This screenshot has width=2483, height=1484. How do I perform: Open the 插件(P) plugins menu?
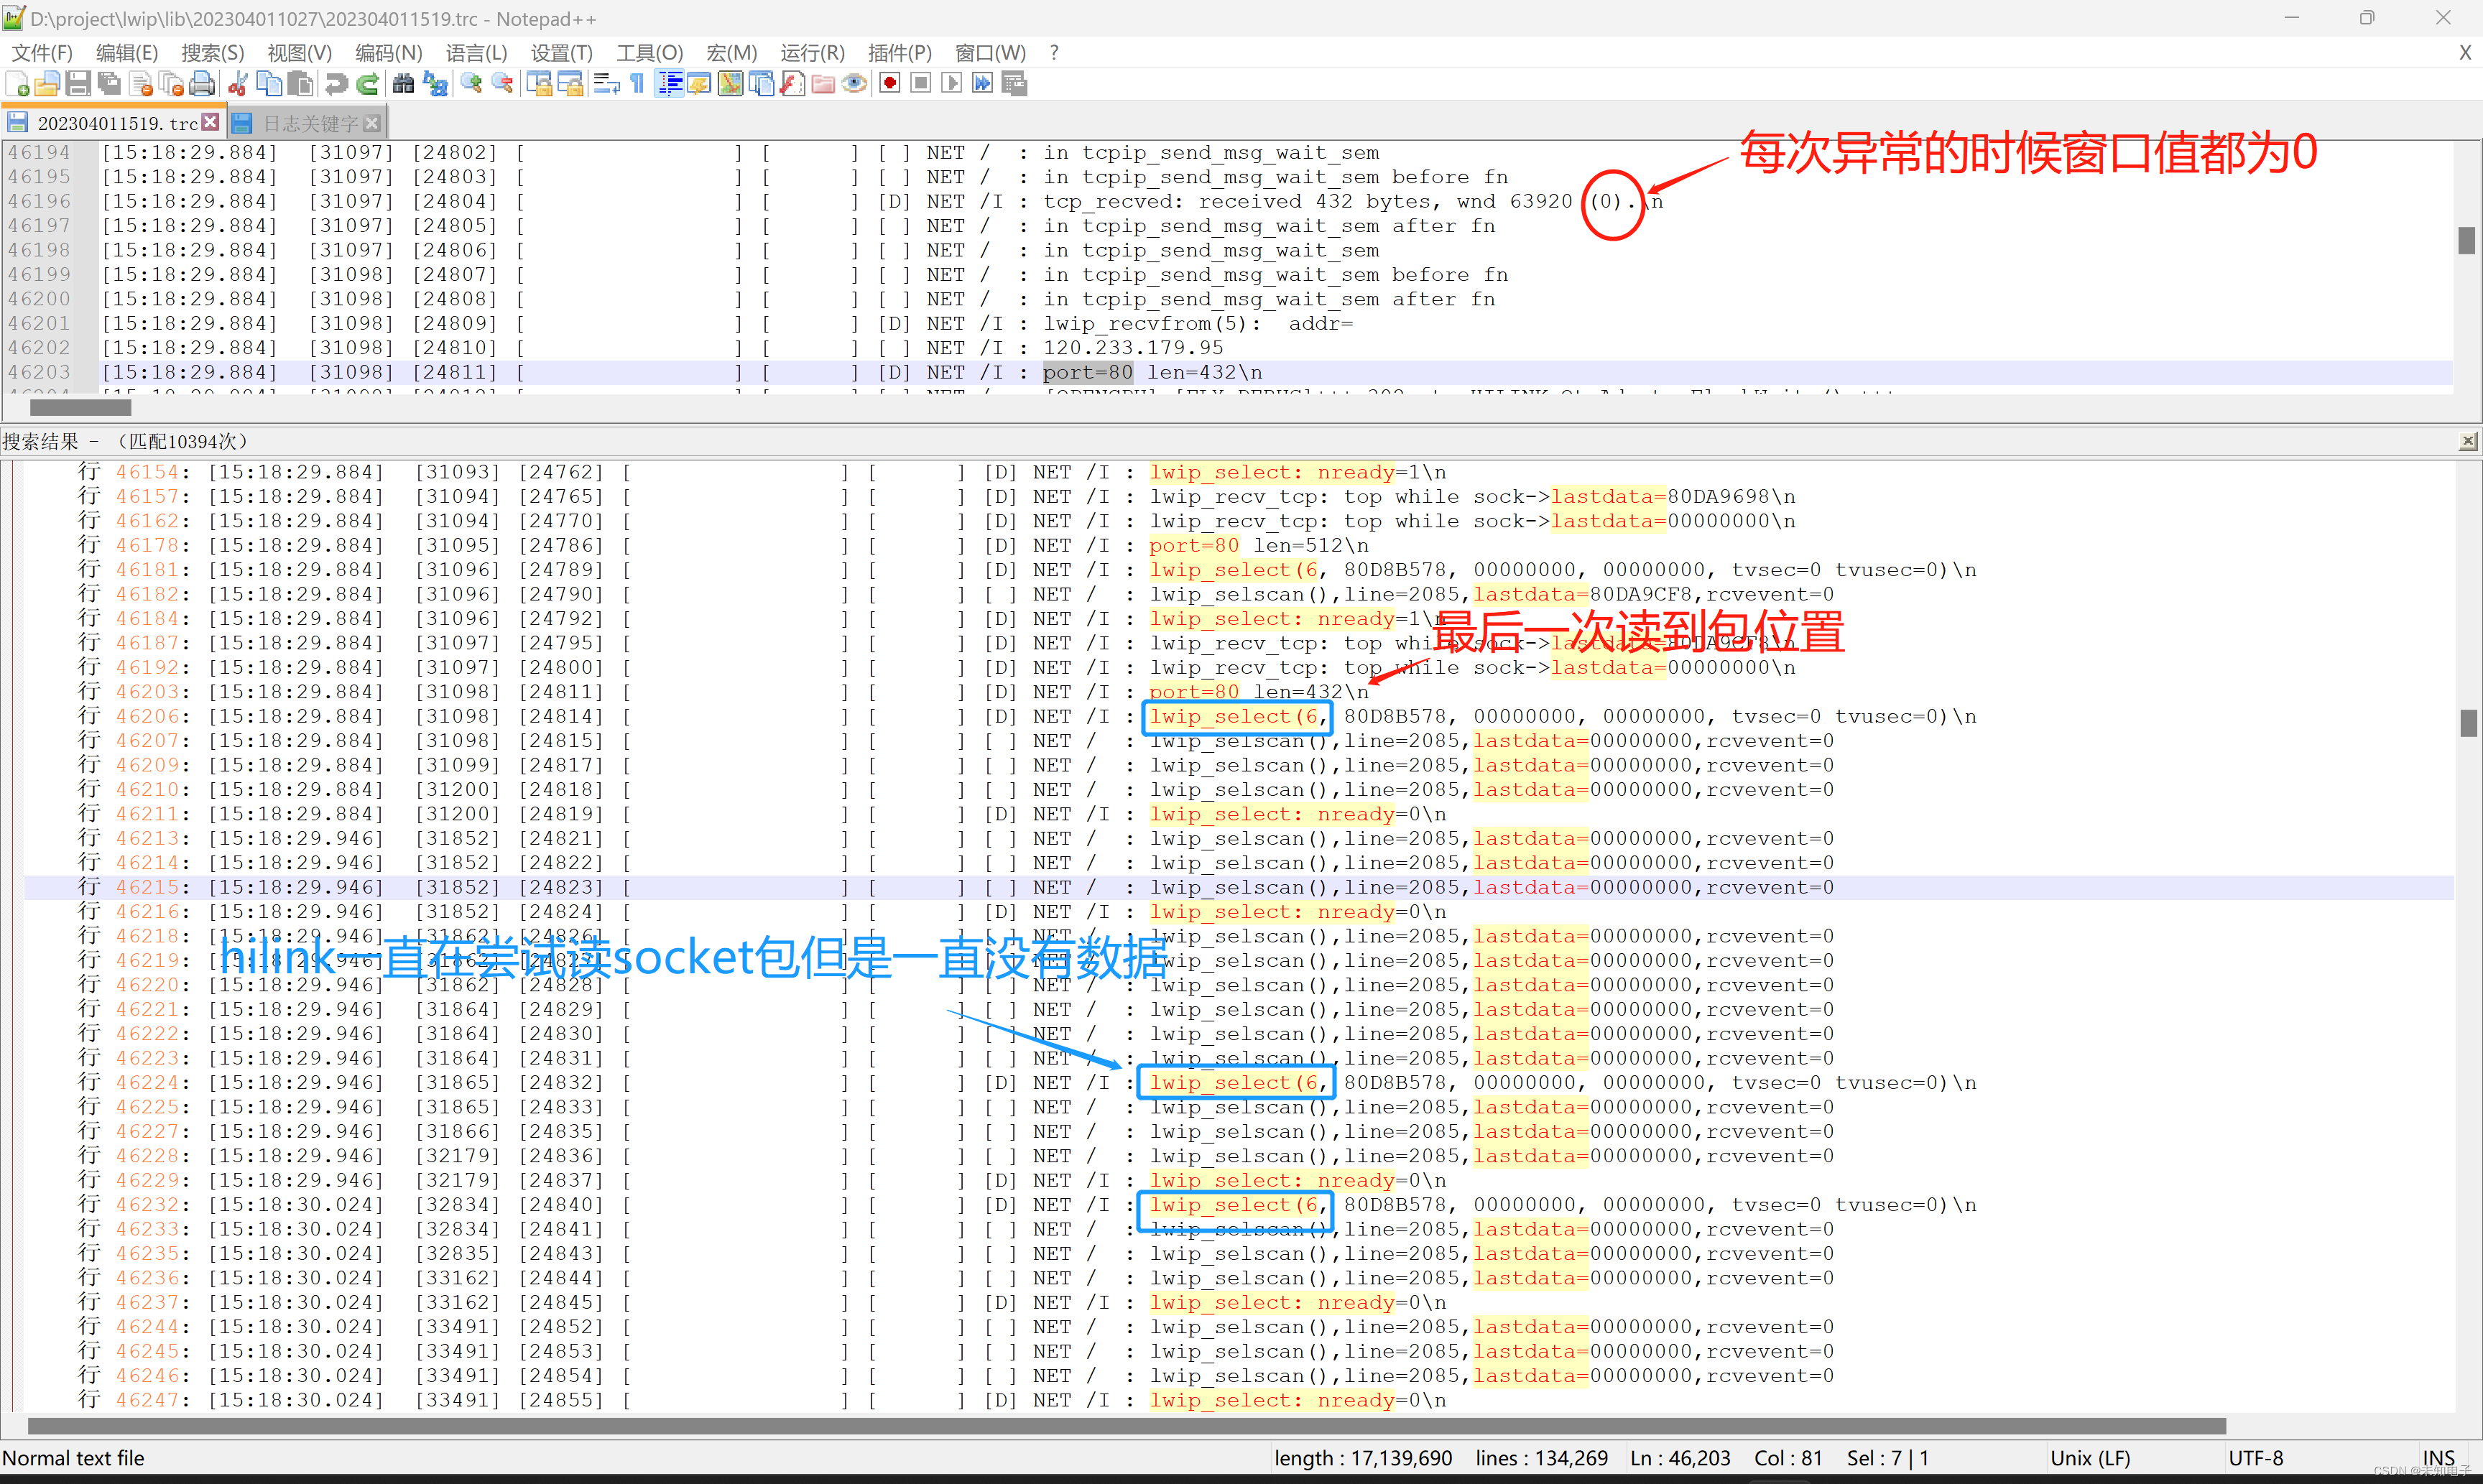(x=899, y=53)
